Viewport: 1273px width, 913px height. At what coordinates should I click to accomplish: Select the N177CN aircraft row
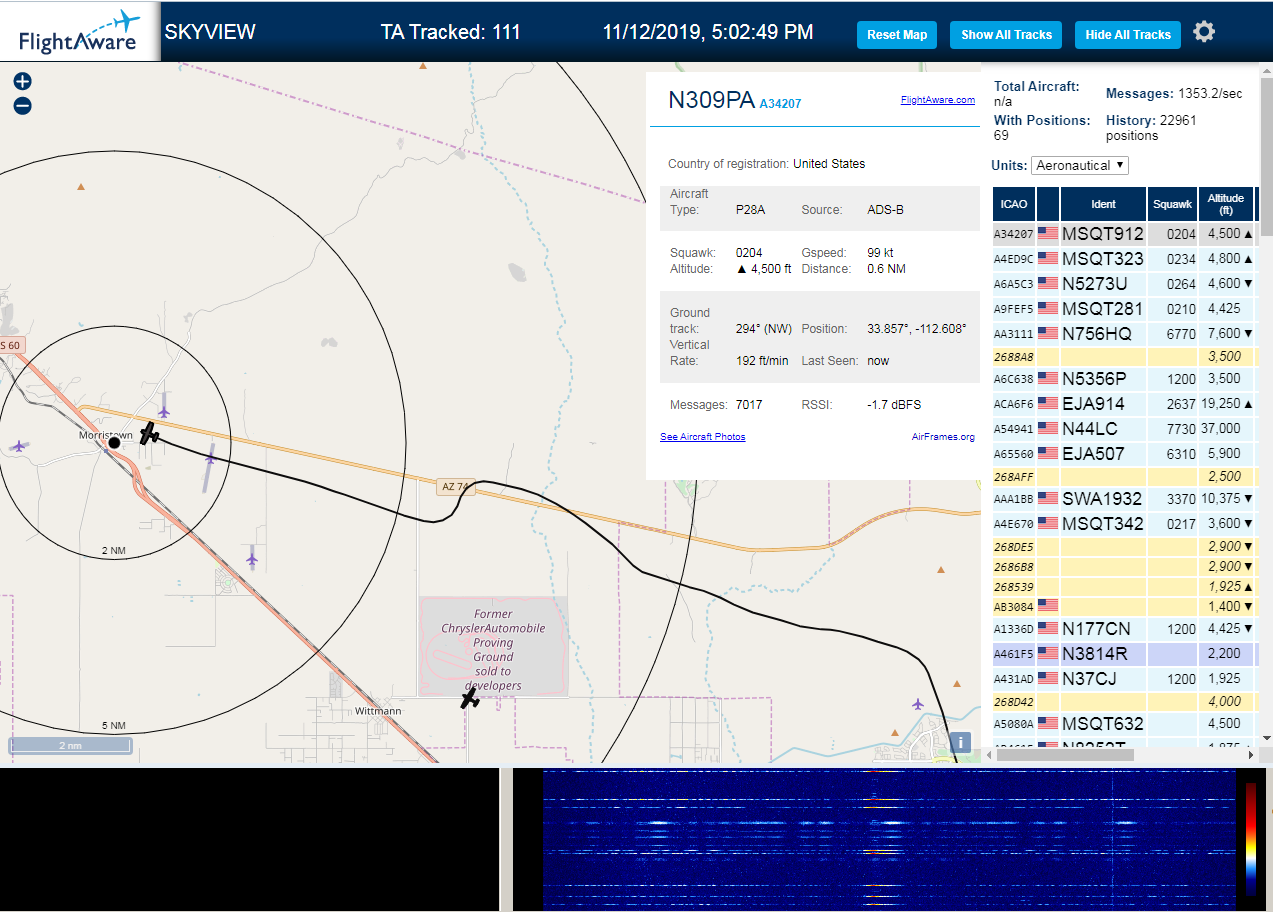1124,628
